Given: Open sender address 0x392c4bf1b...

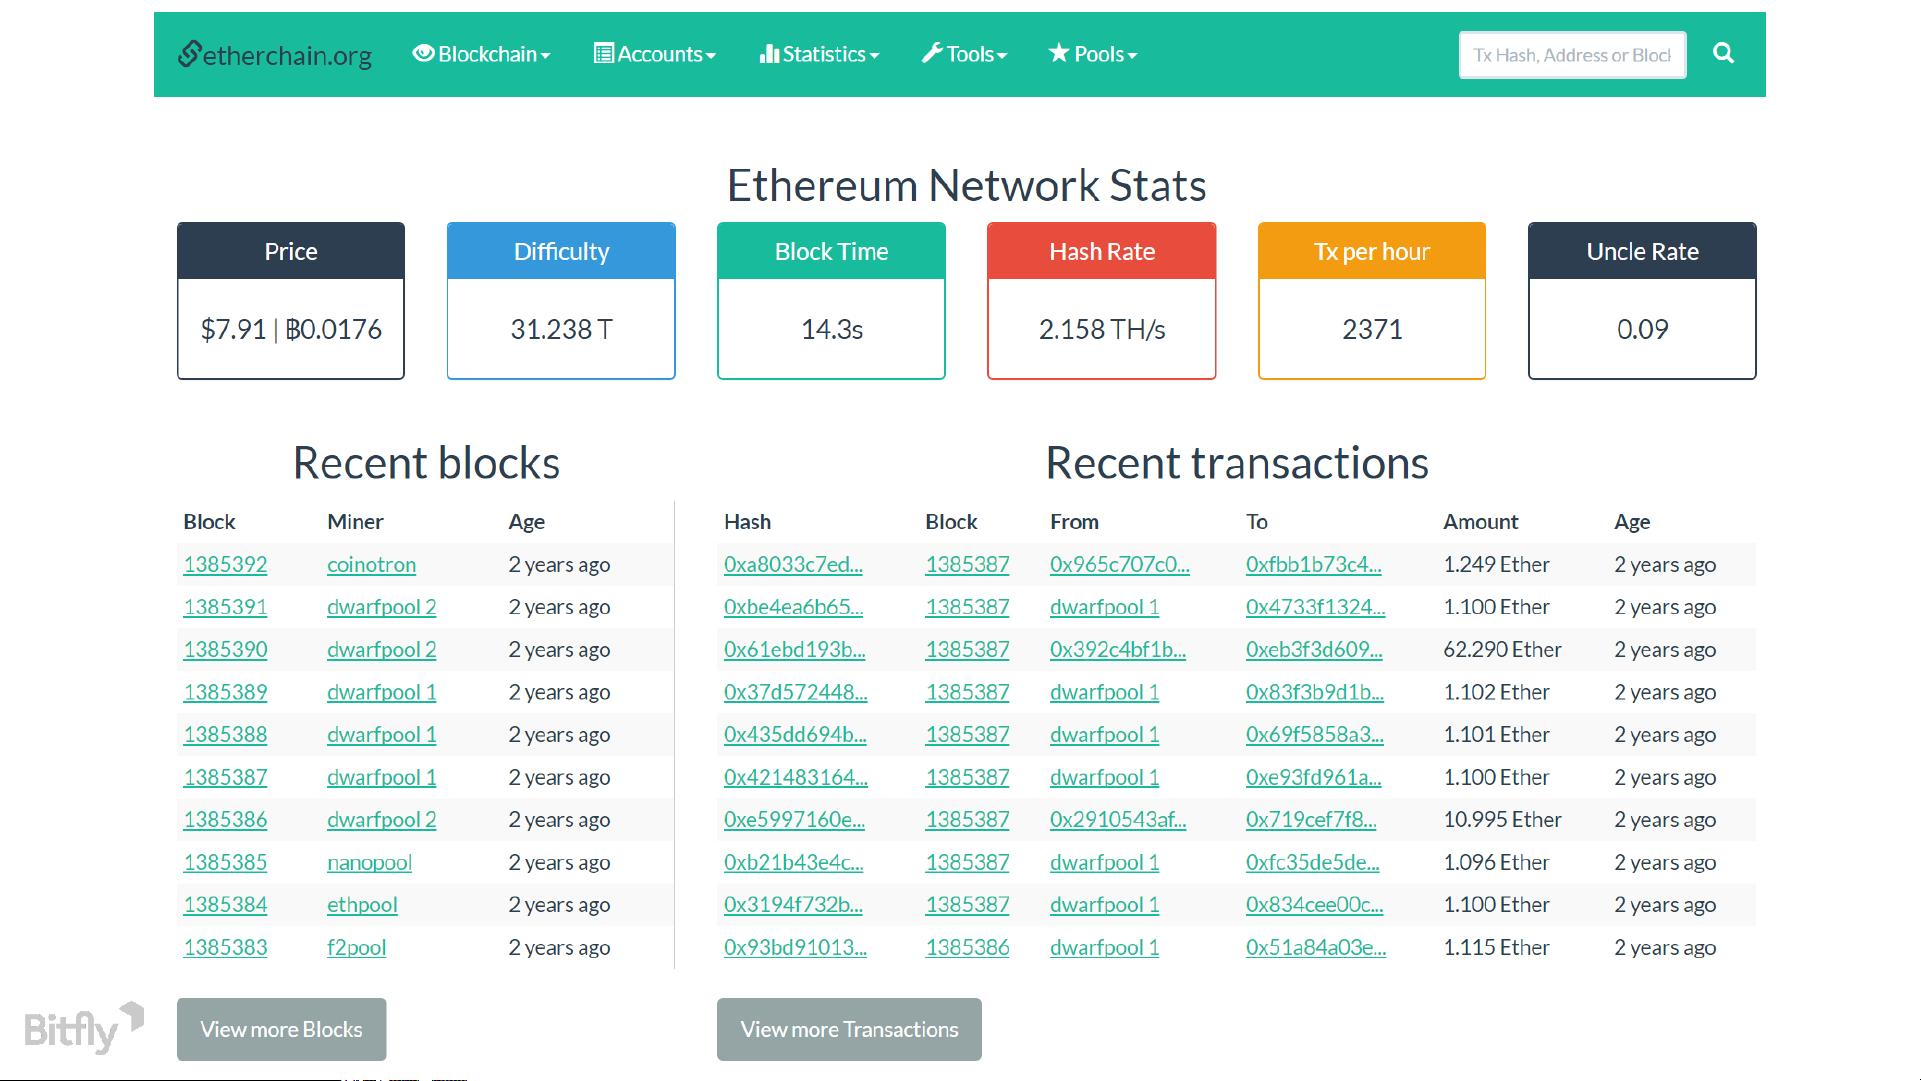Looking at the screenshot, I should (1118, 649).
